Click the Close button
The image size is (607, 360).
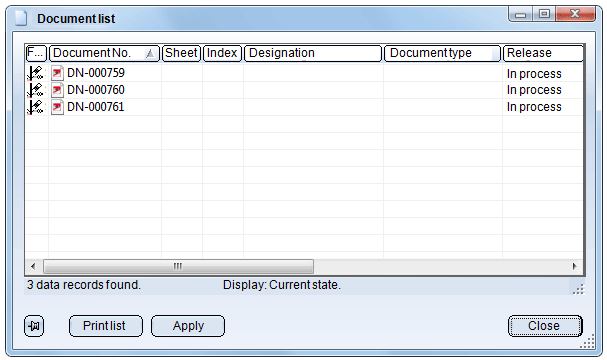pos(545,326)
